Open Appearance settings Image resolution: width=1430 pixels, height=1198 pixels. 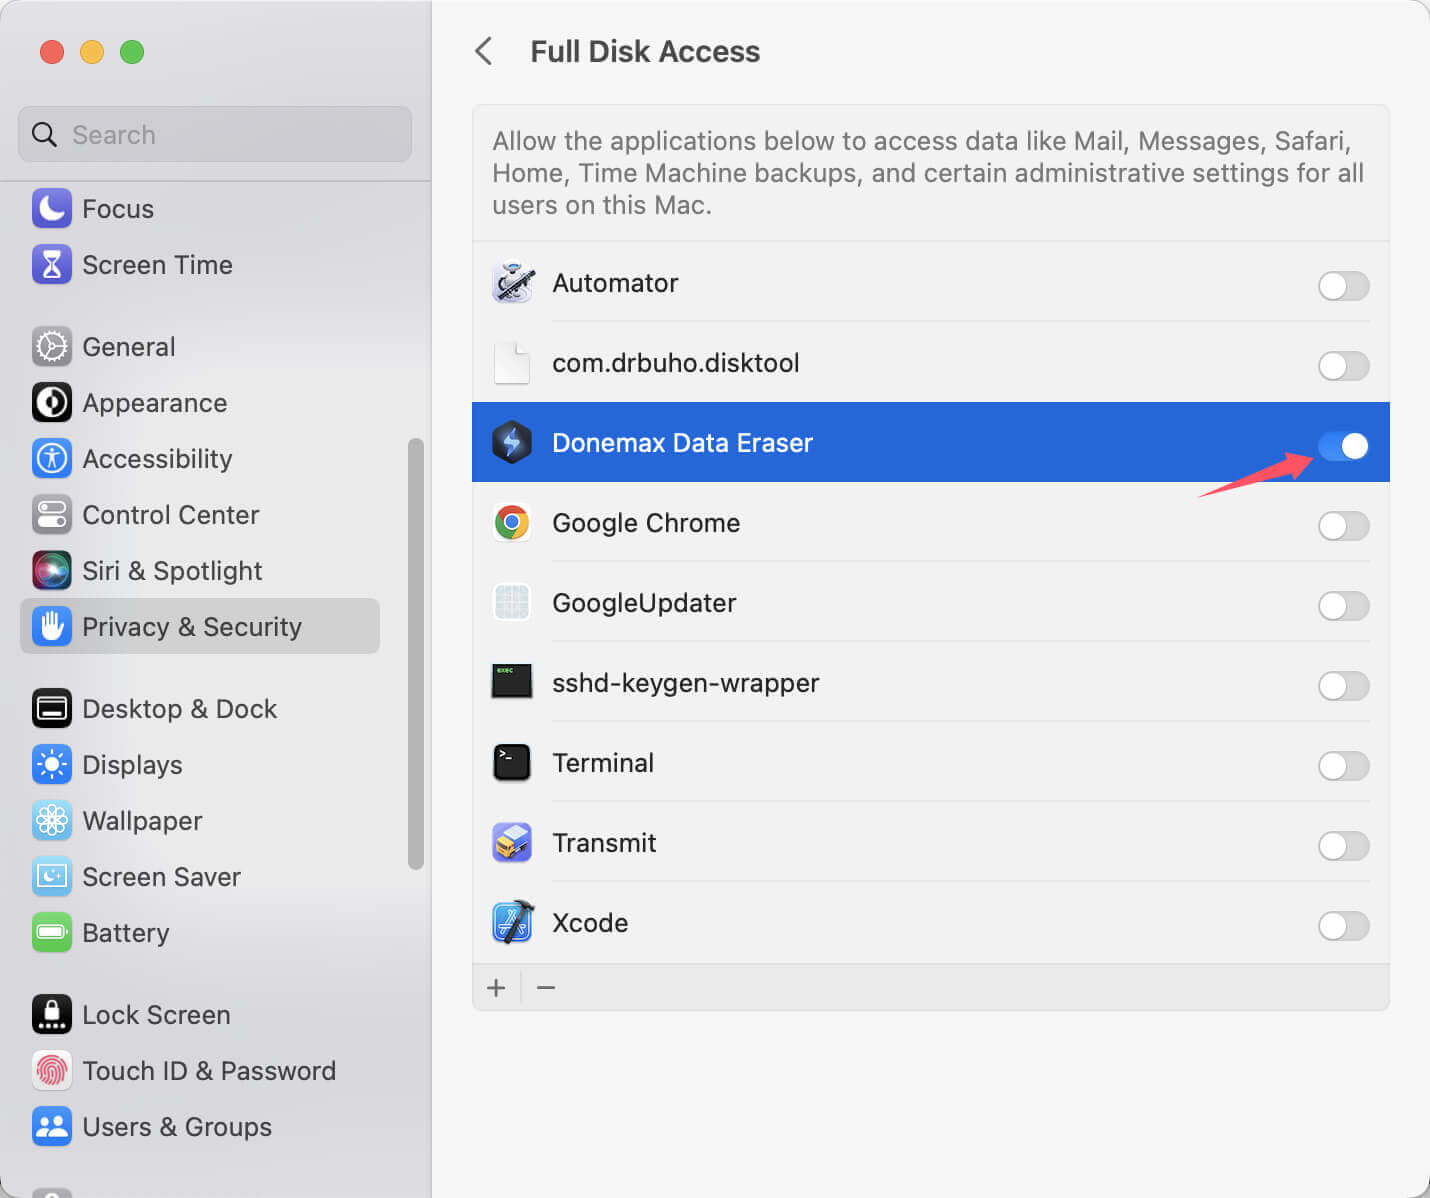pos(154,403)
